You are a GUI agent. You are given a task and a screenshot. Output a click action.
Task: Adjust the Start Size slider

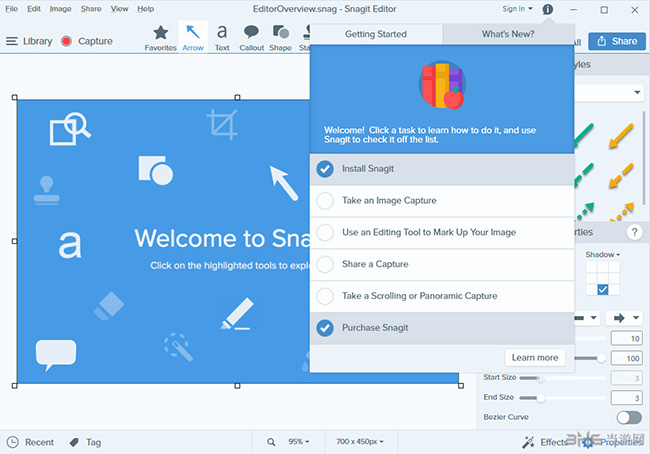coord(541,378)
